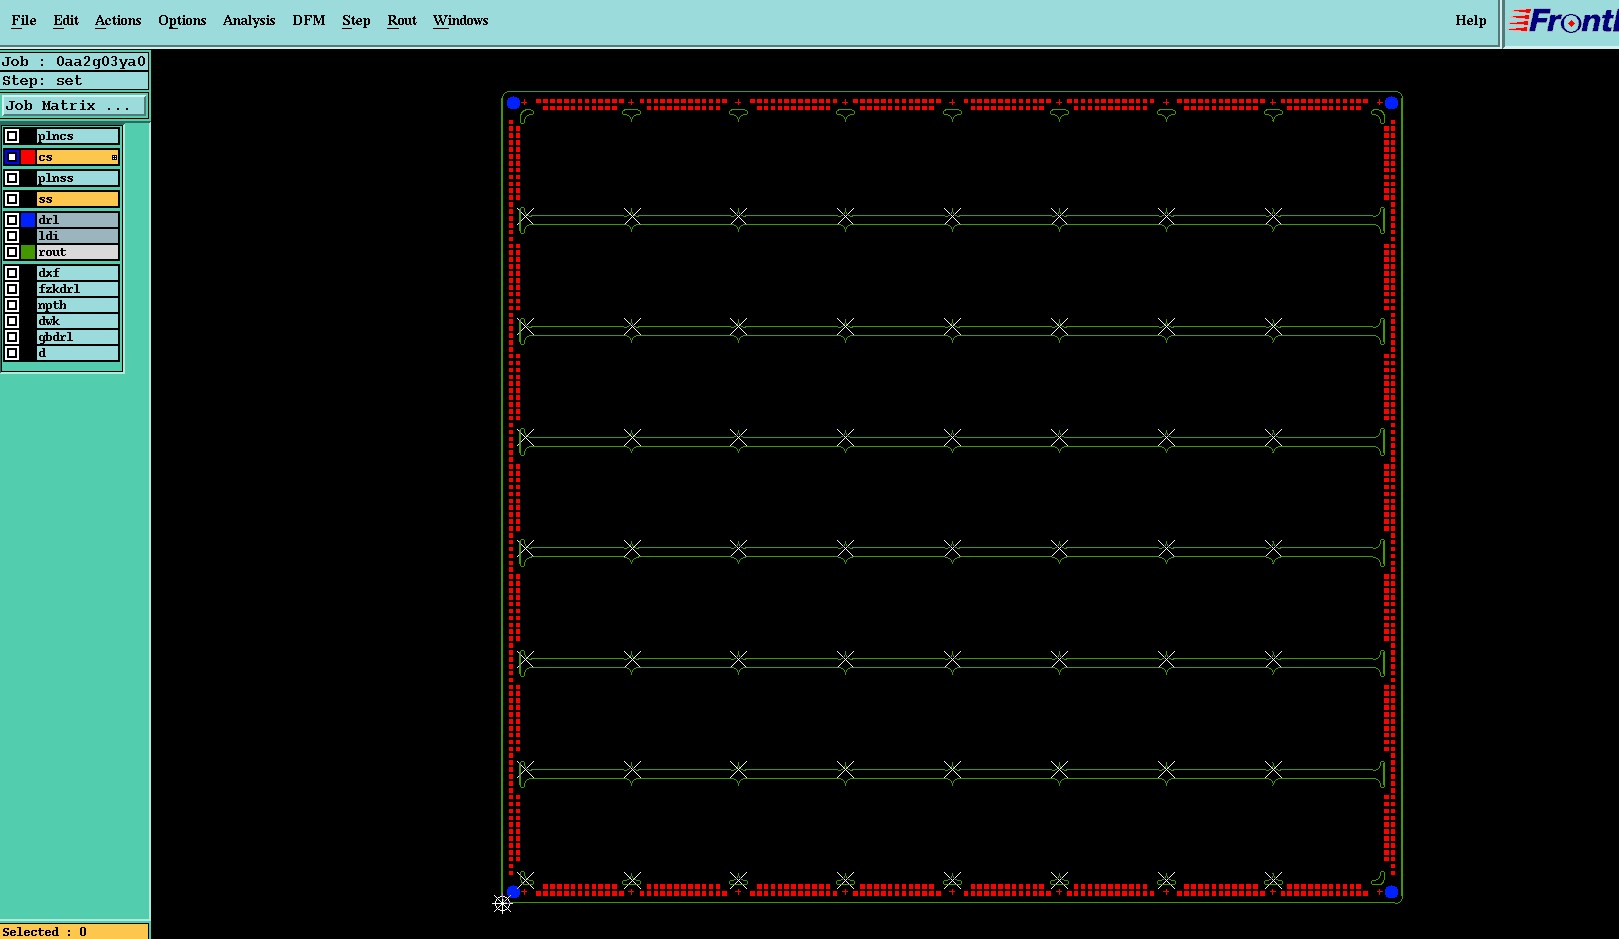This screenshot has width=1619, height=939.
Task: Select the rout layer name
Action: point(78,252)
